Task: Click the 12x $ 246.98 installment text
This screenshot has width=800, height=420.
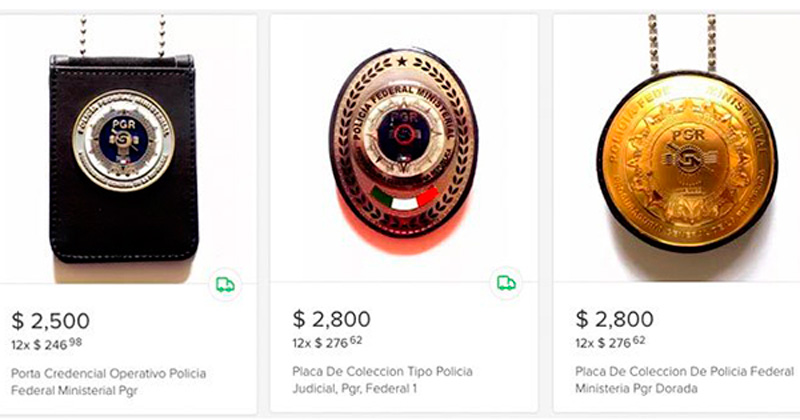Action: point(47,345)
